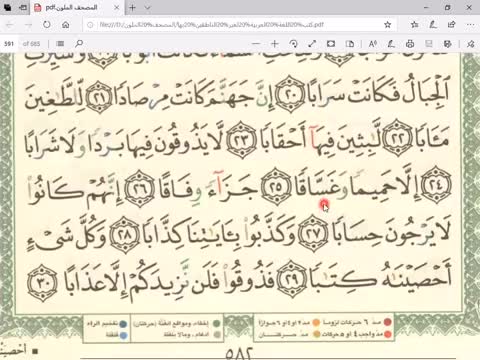Minimize the Edge window
The image size is (480, 360).
tap(427, 7)
